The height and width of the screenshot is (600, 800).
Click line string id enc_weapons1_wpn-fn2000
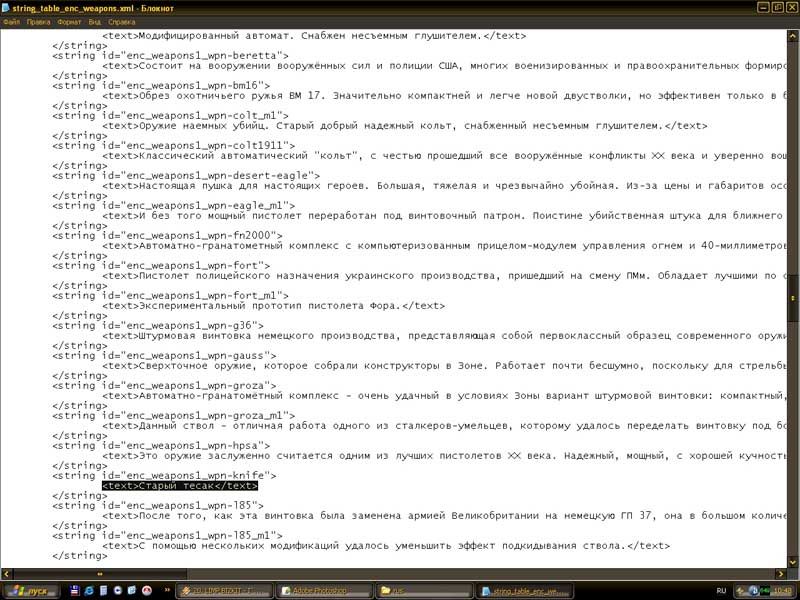tap(167, 236)
